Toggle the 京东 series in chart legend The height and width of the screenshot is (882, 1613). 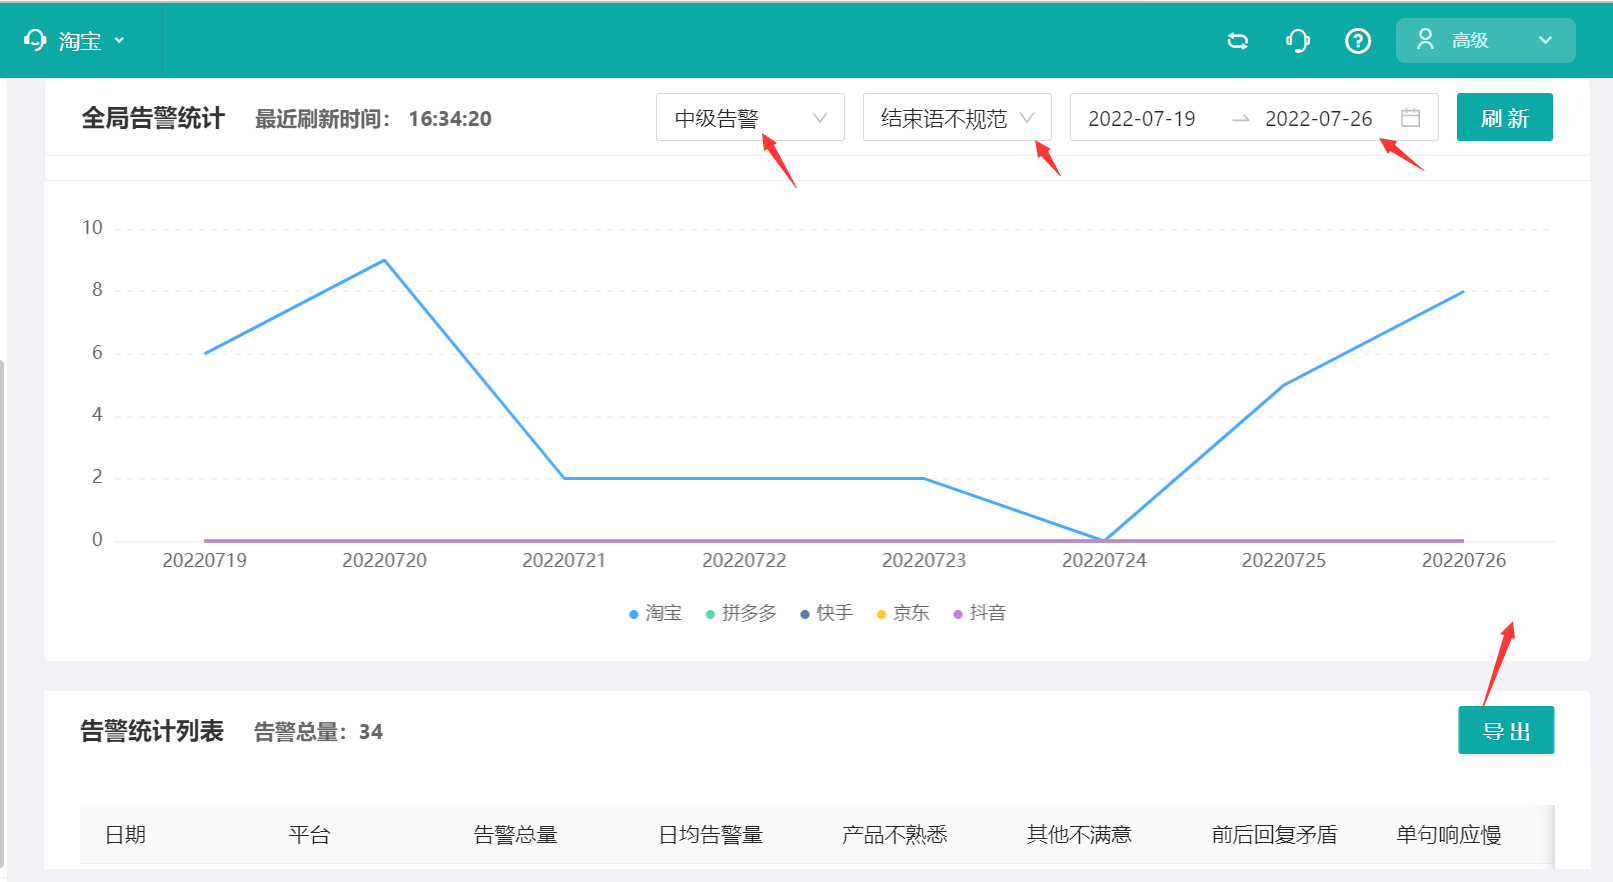pos(903,613)
